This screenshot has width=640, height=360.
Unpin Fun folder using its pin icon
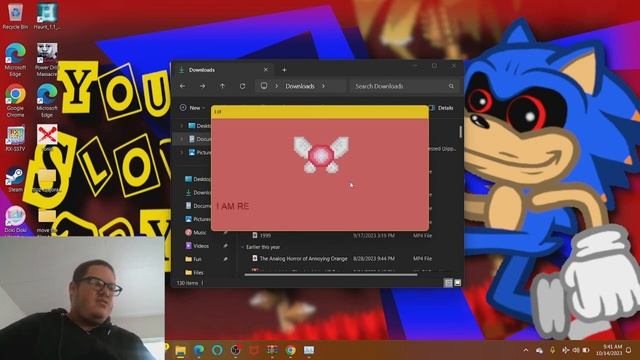[225, 259]
